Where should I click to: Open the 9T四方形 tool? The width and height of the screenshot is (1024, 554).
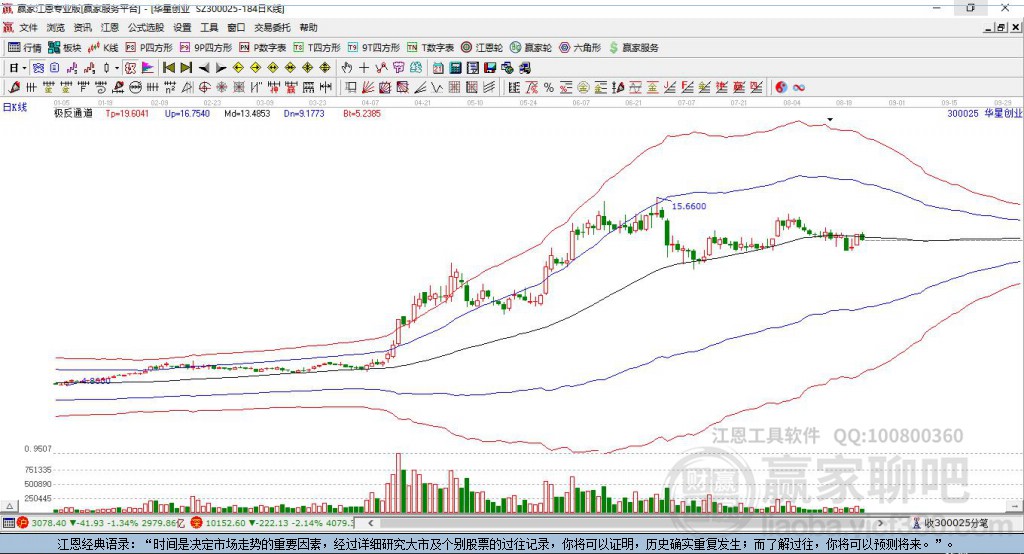coord(374,48)
